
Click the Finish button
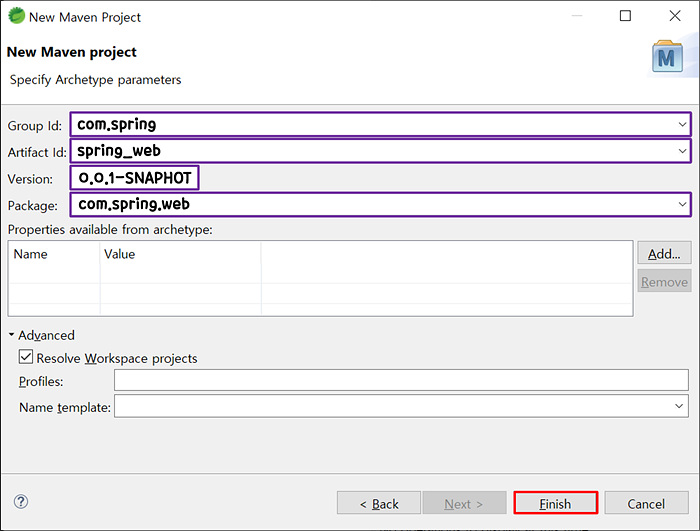point(555,503)
